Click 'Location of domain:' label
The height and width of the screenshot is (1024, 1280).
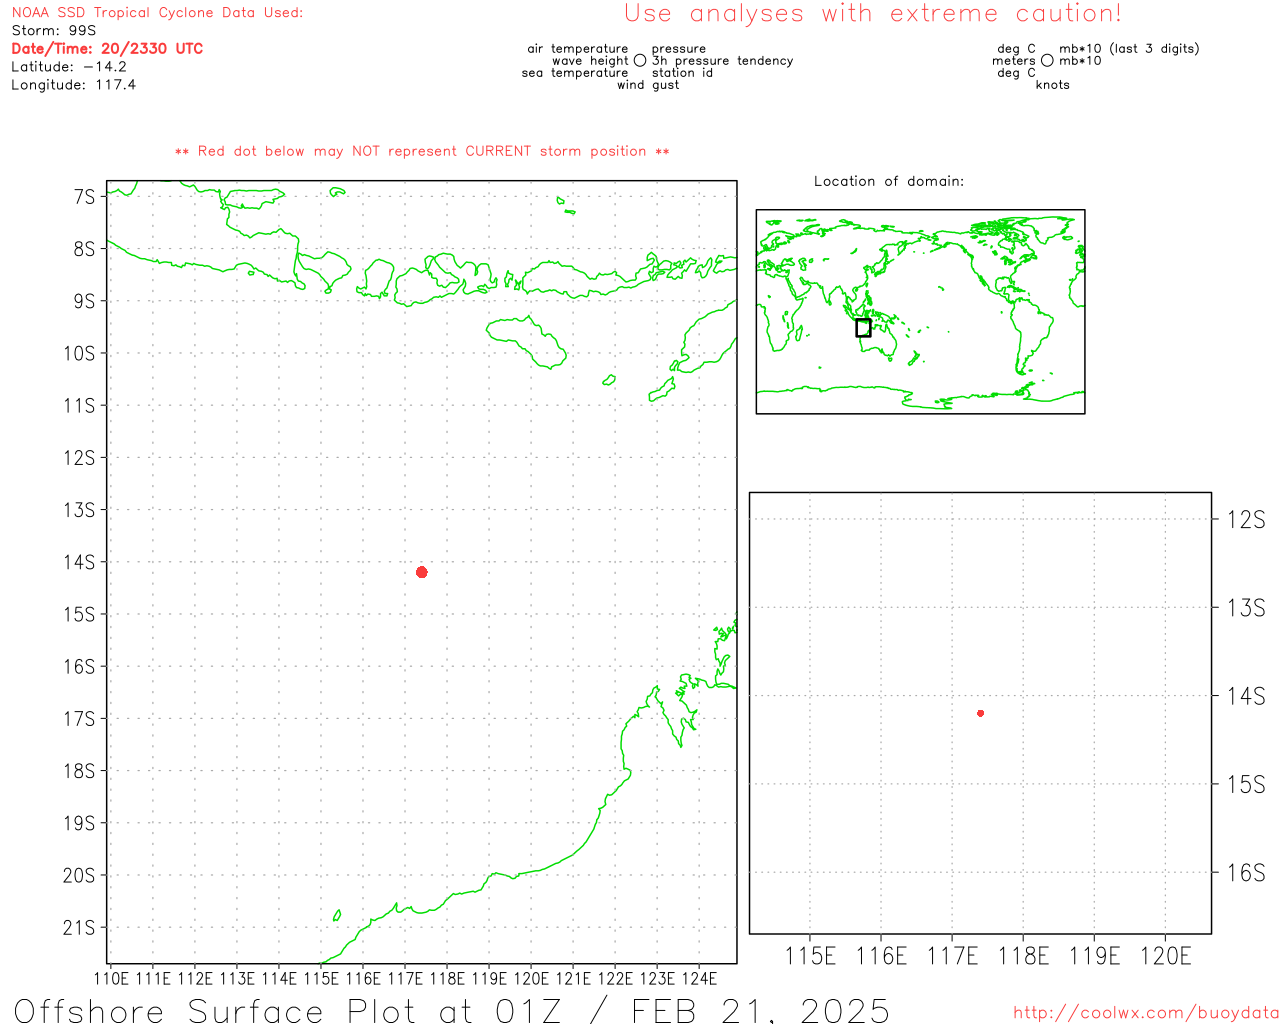tap(889, 181)
